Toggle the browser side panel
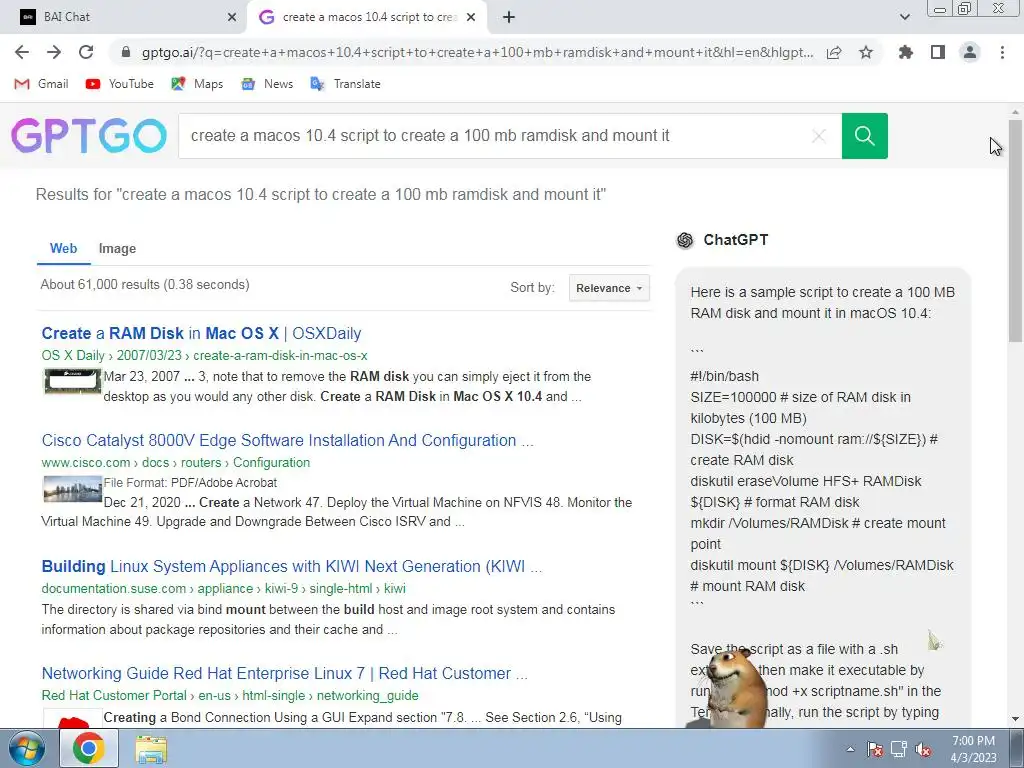The width and height of the screenshot is (1024, 768). pyautogui.click(x=938, y=52)
